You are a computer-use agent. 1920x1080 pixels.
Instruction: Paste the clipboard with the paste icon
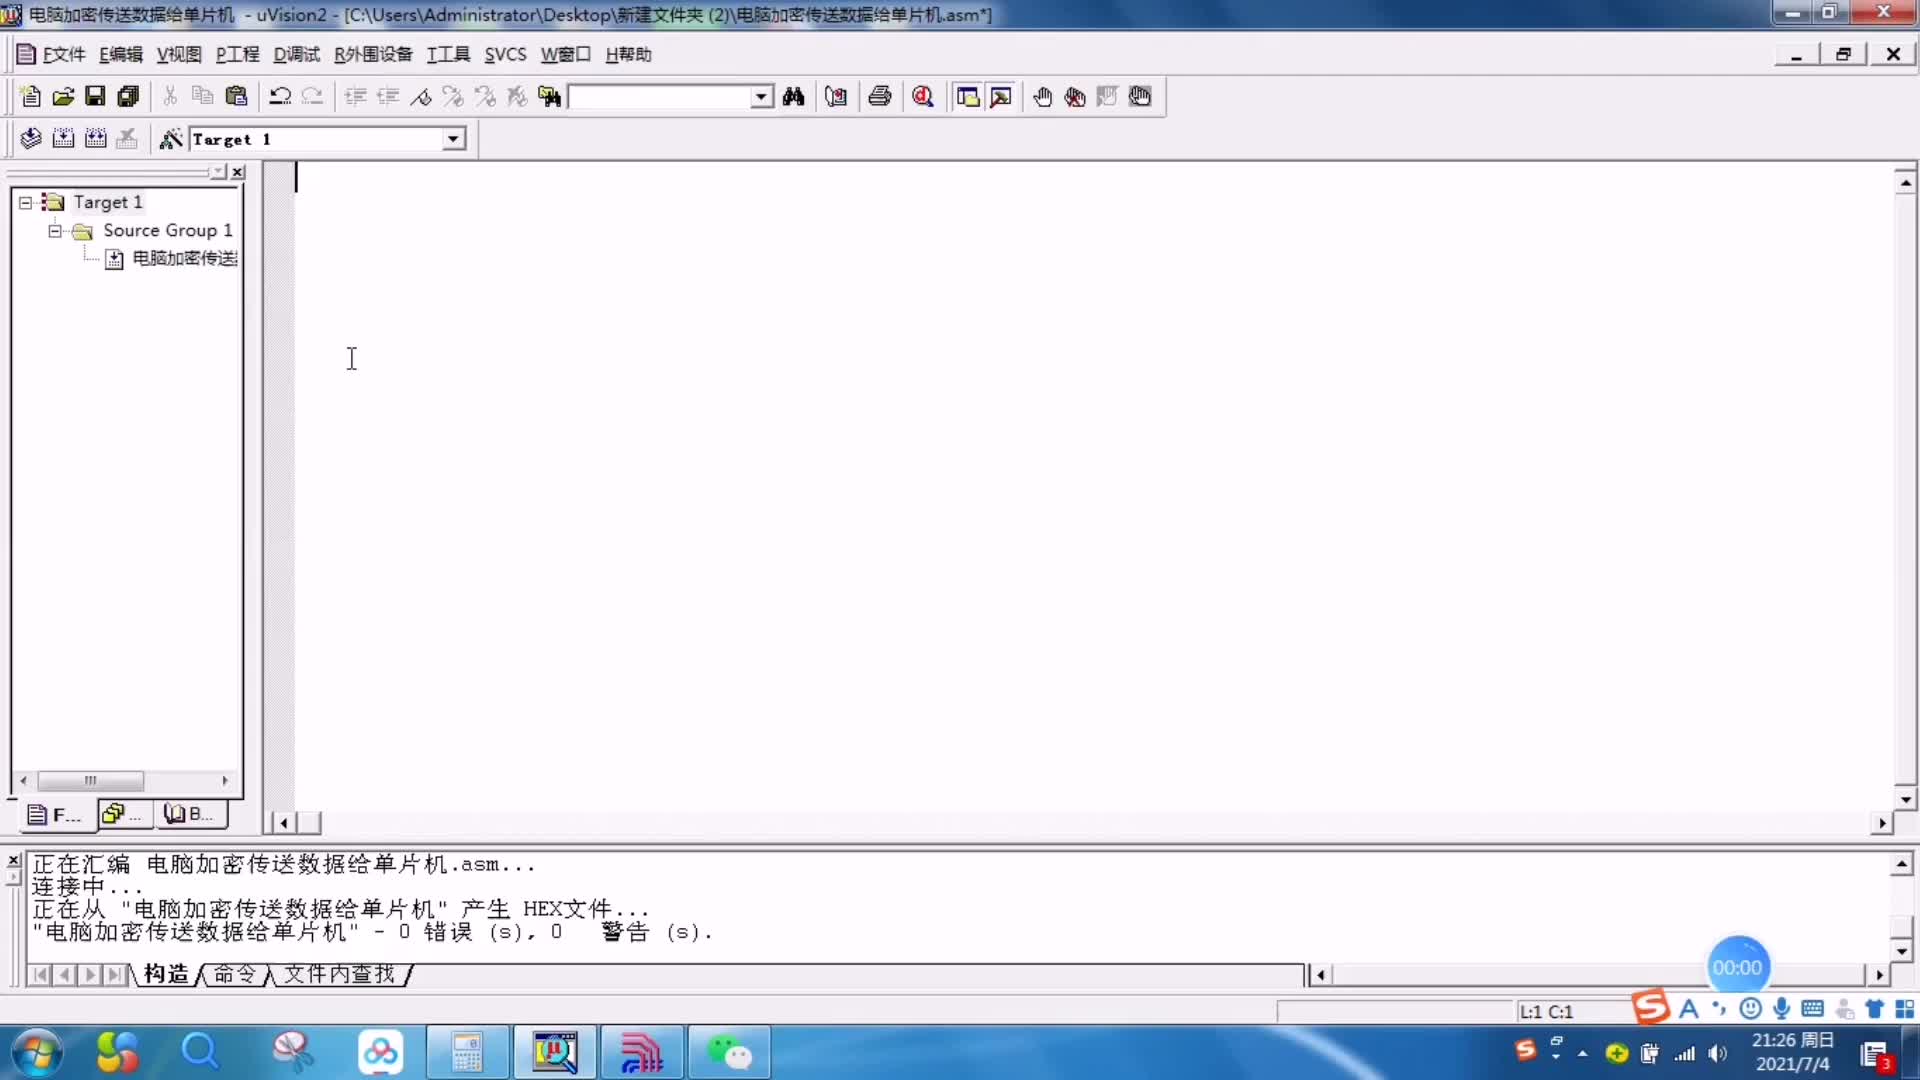[236, 96]
